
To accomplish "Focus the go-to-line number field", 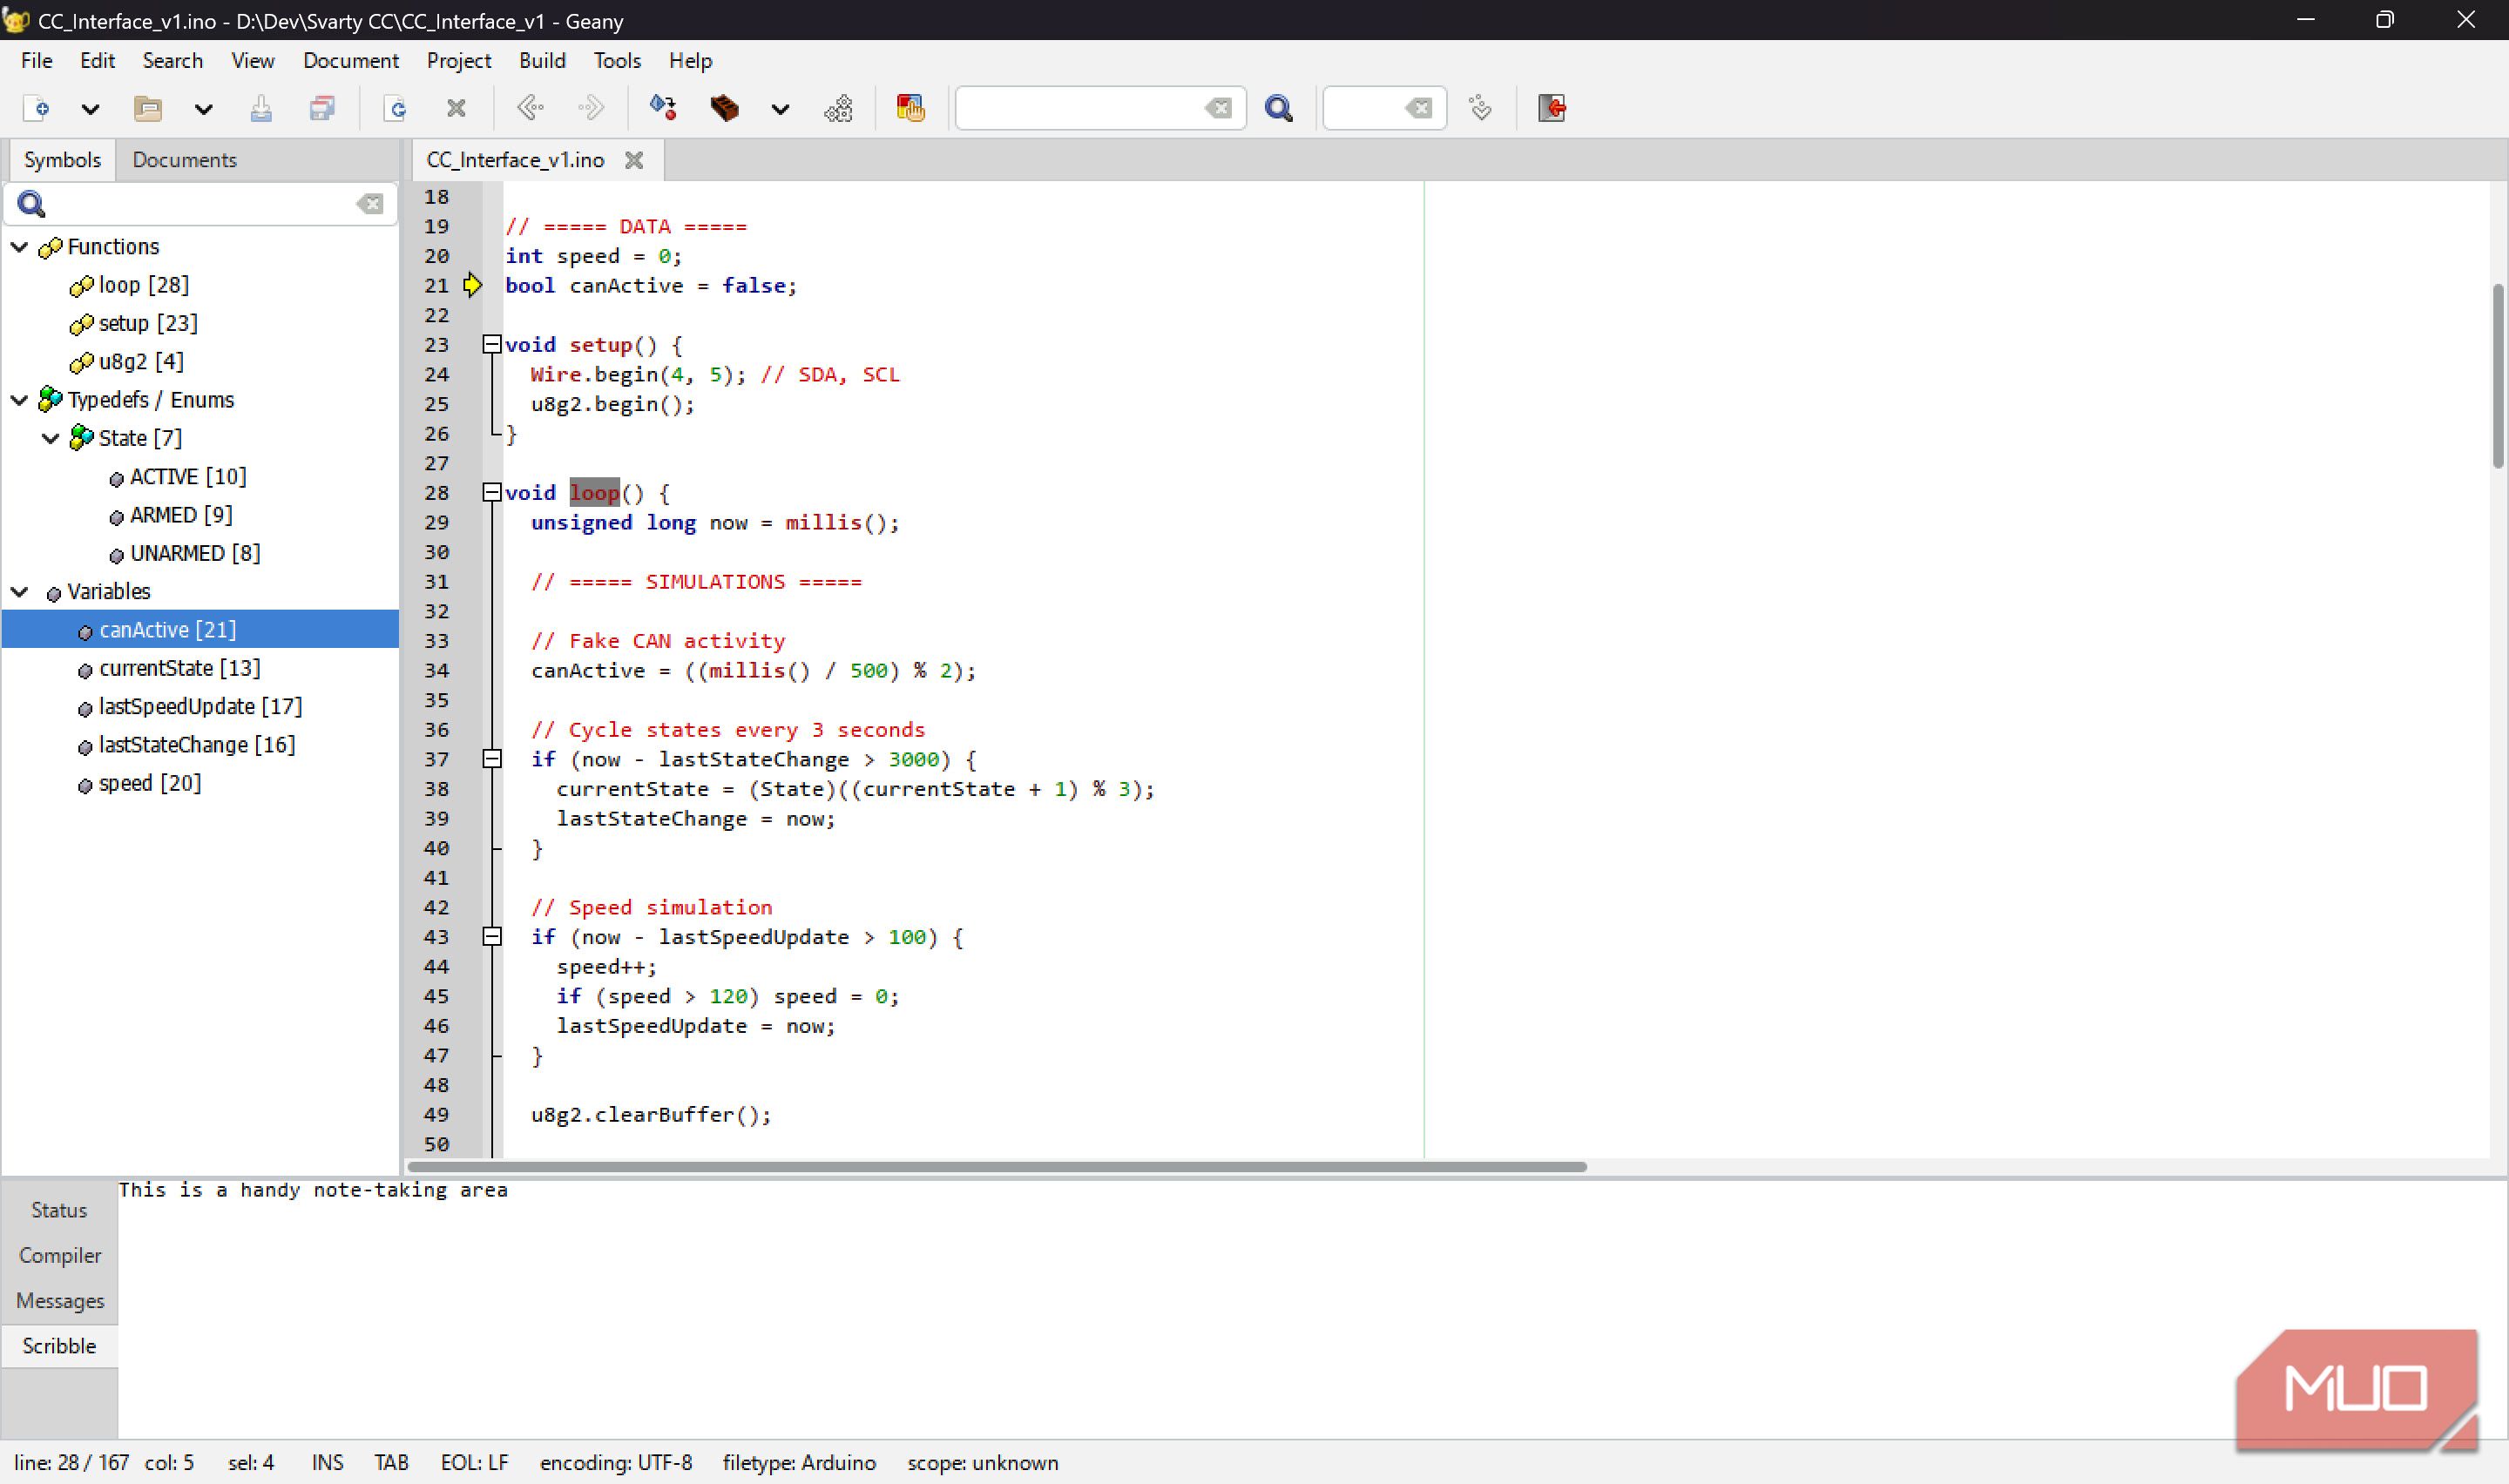I will pos(1362,108).
